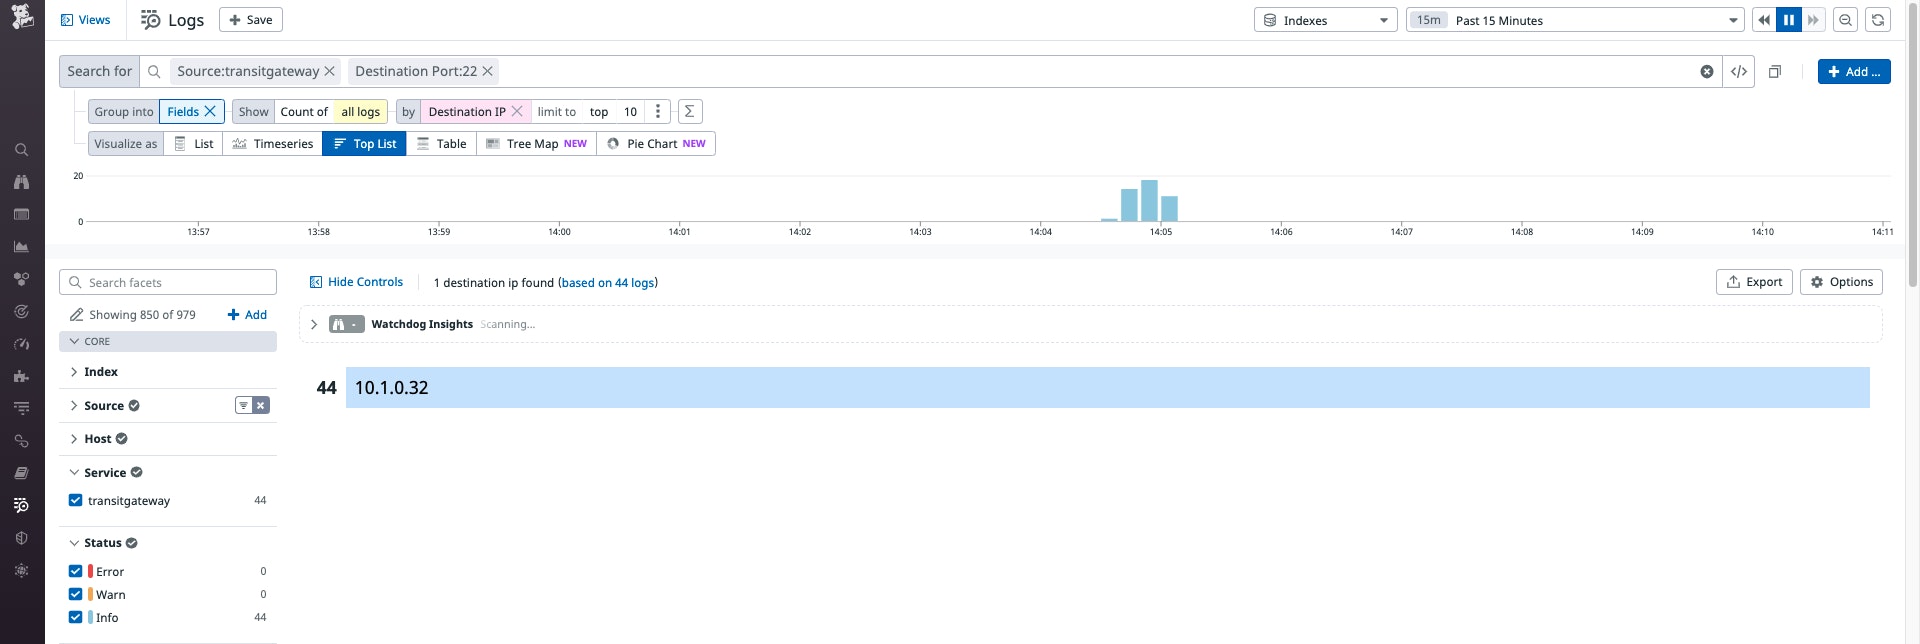Switch visualization to Timeseries

coord(272,144)
